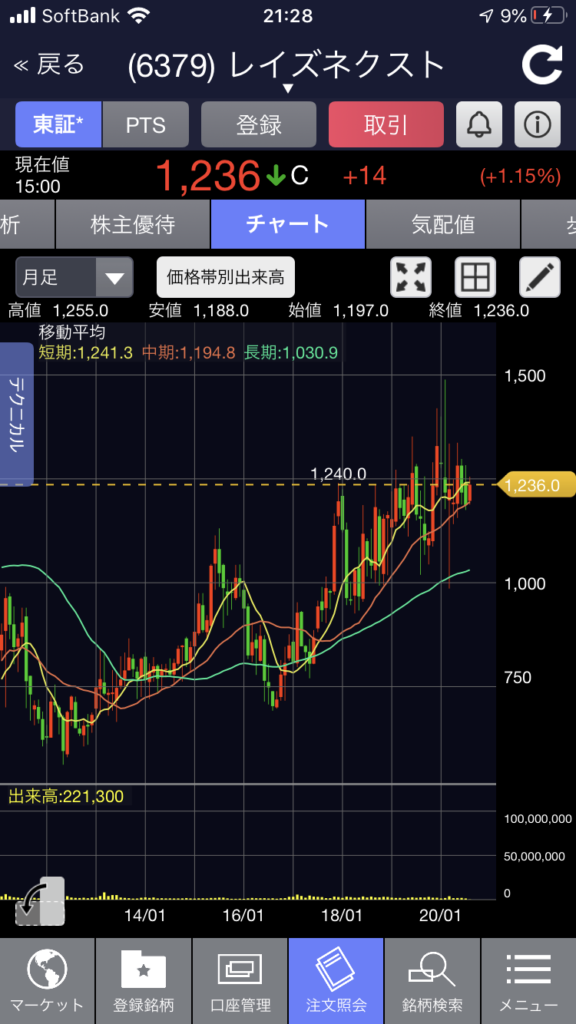The image size is (576, 1024).
Task: Switch to the 株主優待 tab
Action: point(133,224)
